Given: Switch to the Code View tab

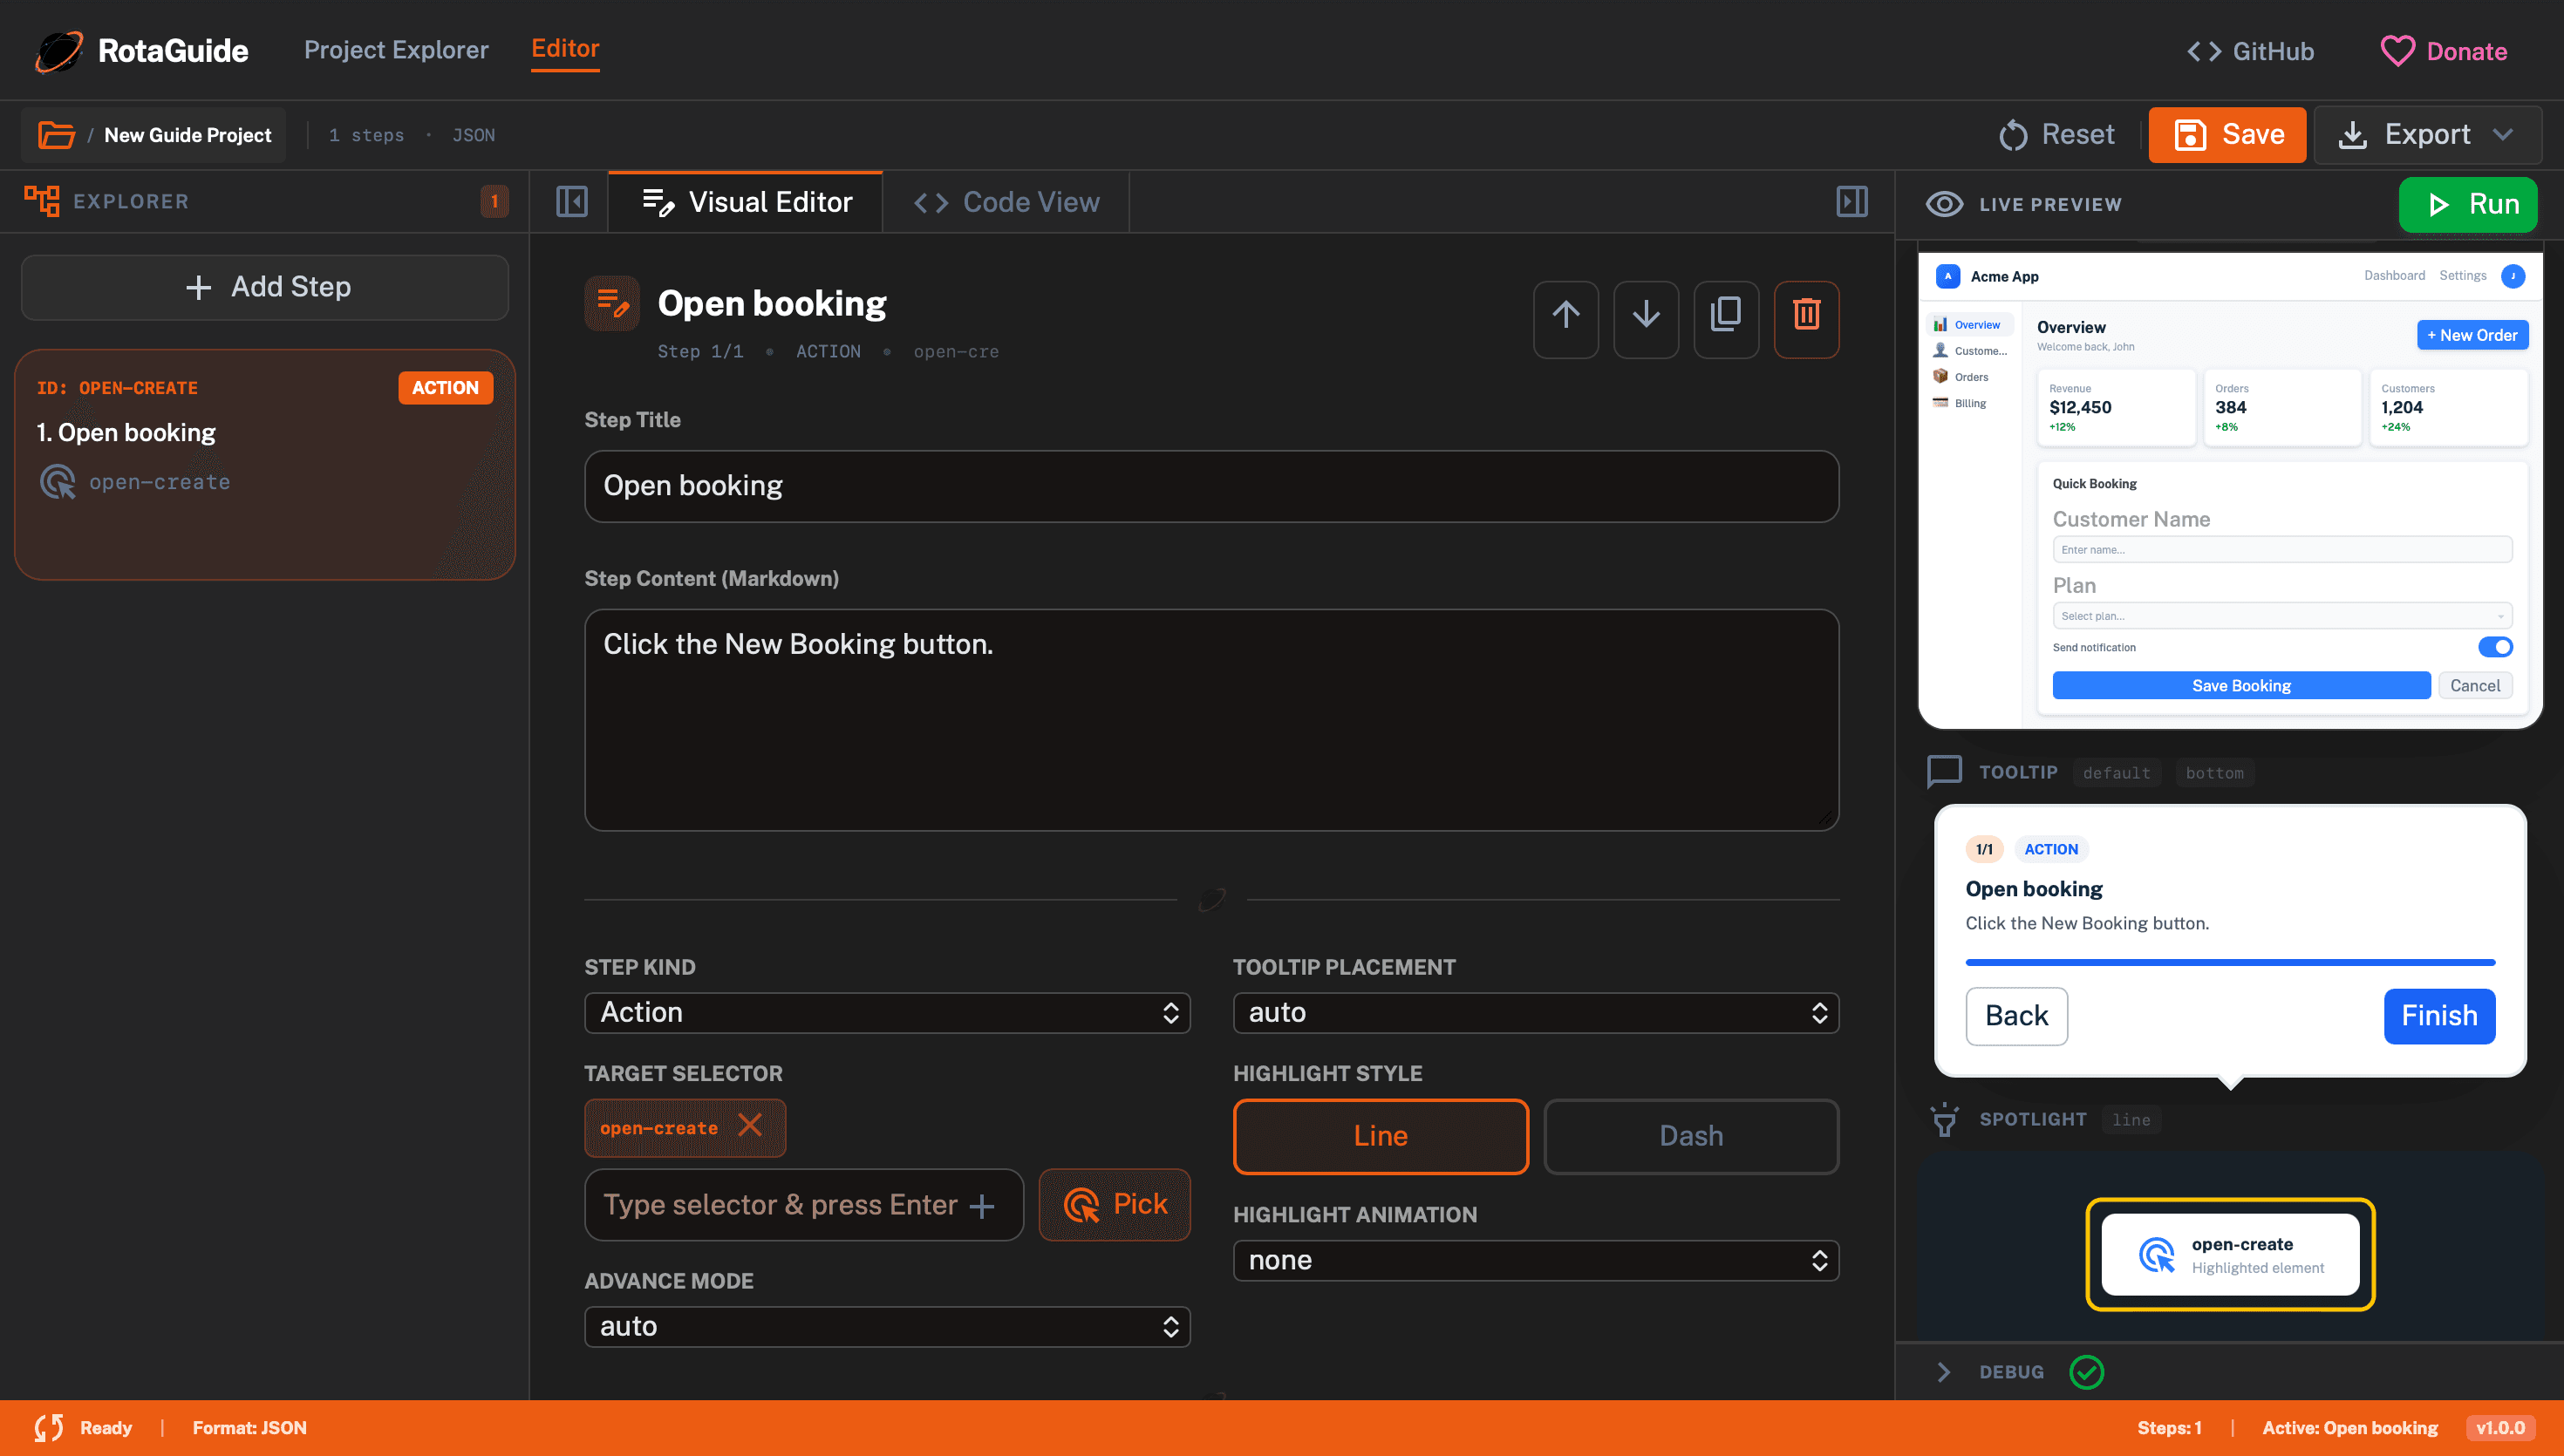Looking at the screenshot, I should (1006, 202).
